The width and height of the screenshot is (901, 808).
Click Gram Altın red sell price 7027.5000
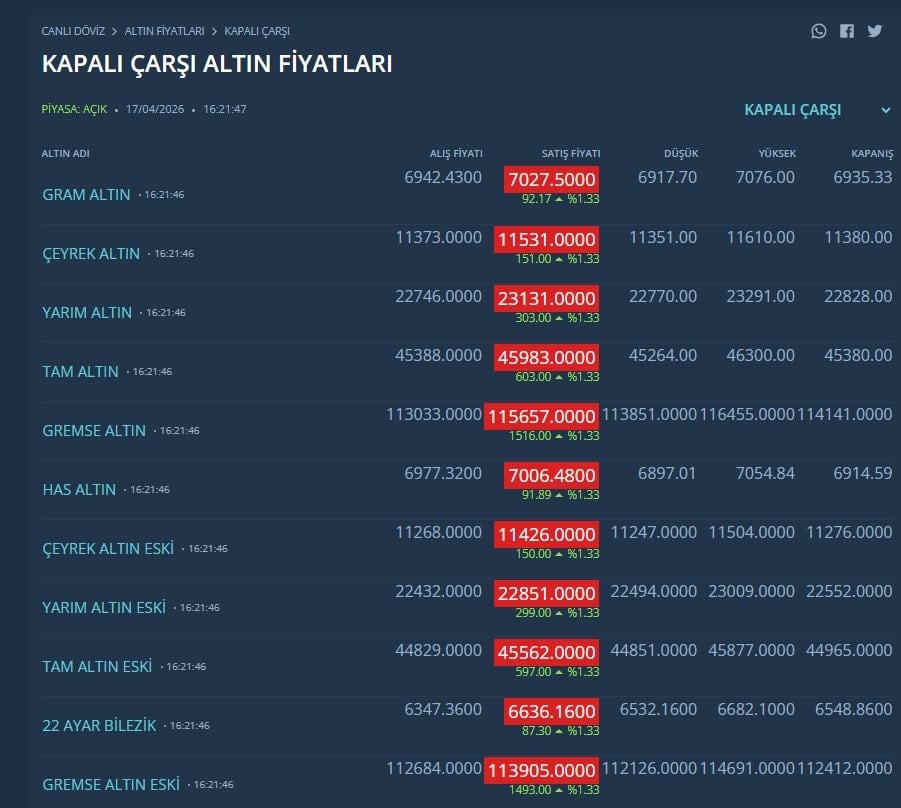point(552,180)
